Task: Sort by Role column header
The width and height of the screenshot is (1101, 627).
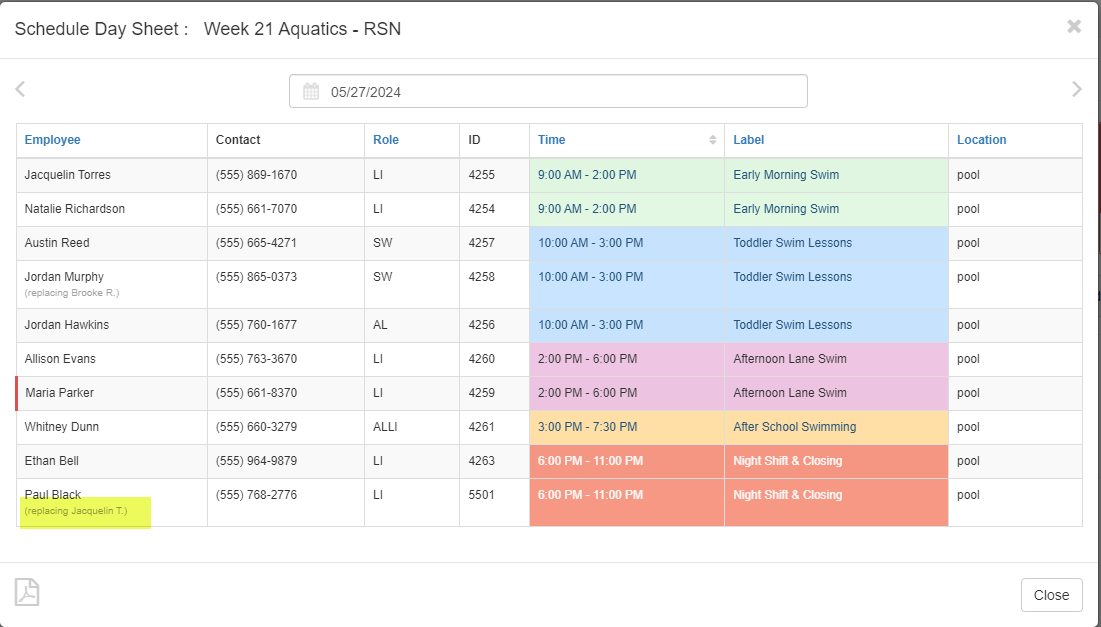Action: 386,140
